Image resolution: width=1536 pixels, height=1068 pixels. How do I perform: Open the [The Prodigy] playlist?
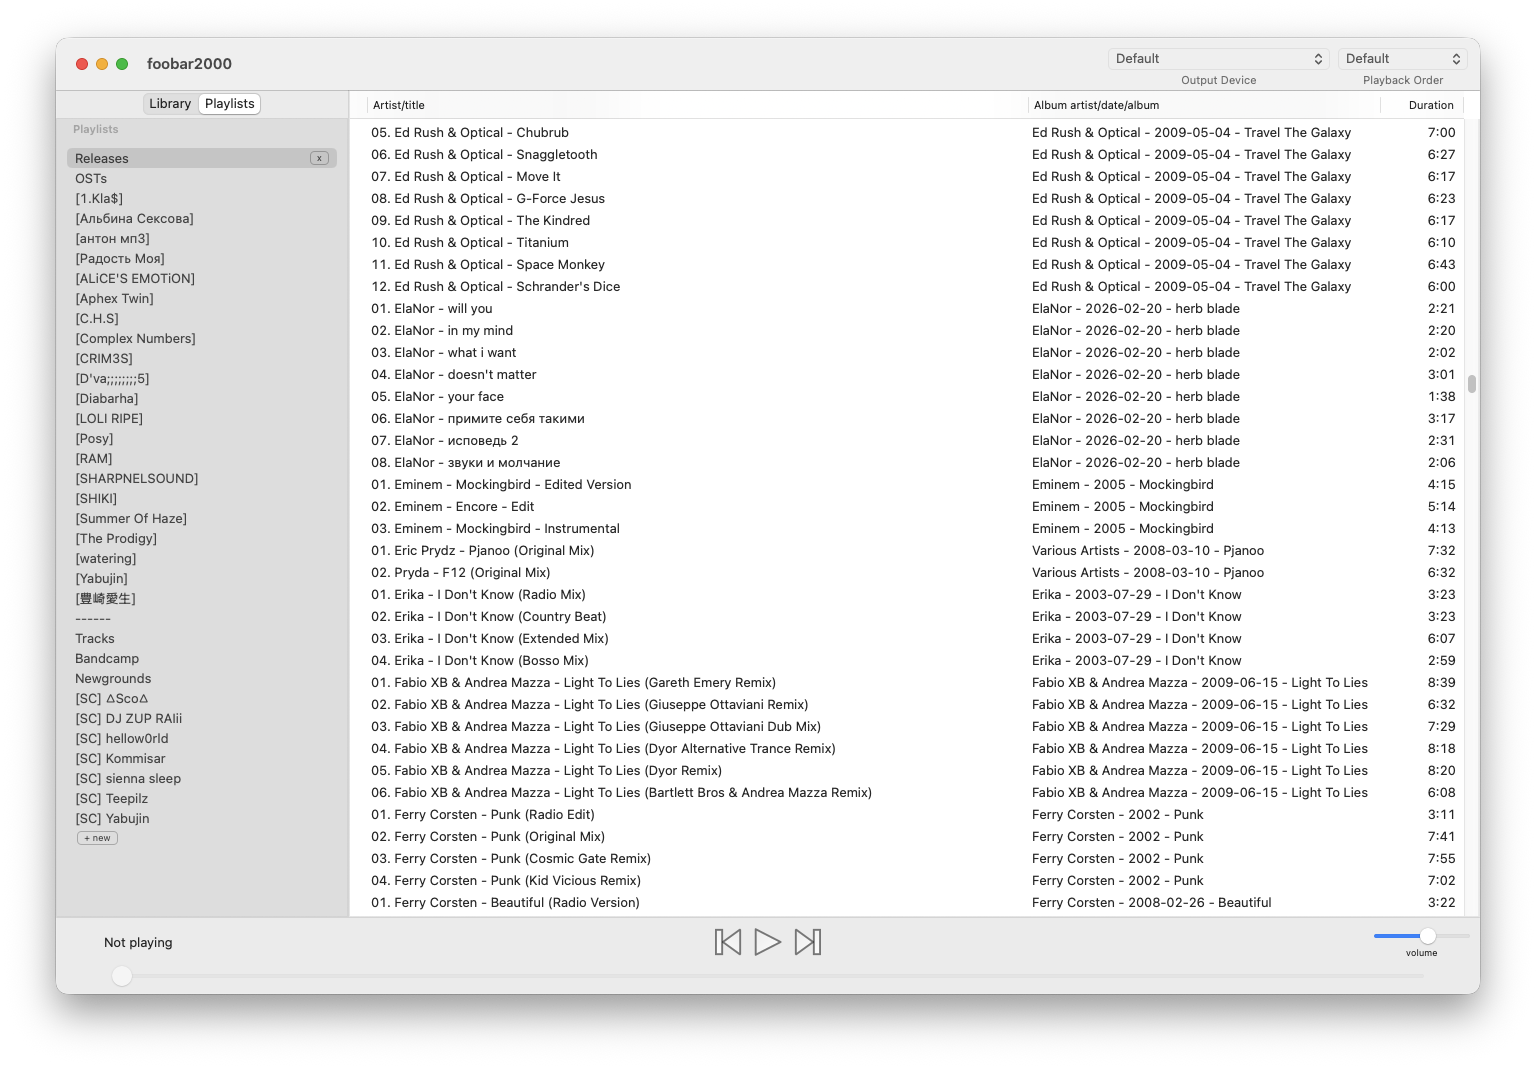[201, 538]
